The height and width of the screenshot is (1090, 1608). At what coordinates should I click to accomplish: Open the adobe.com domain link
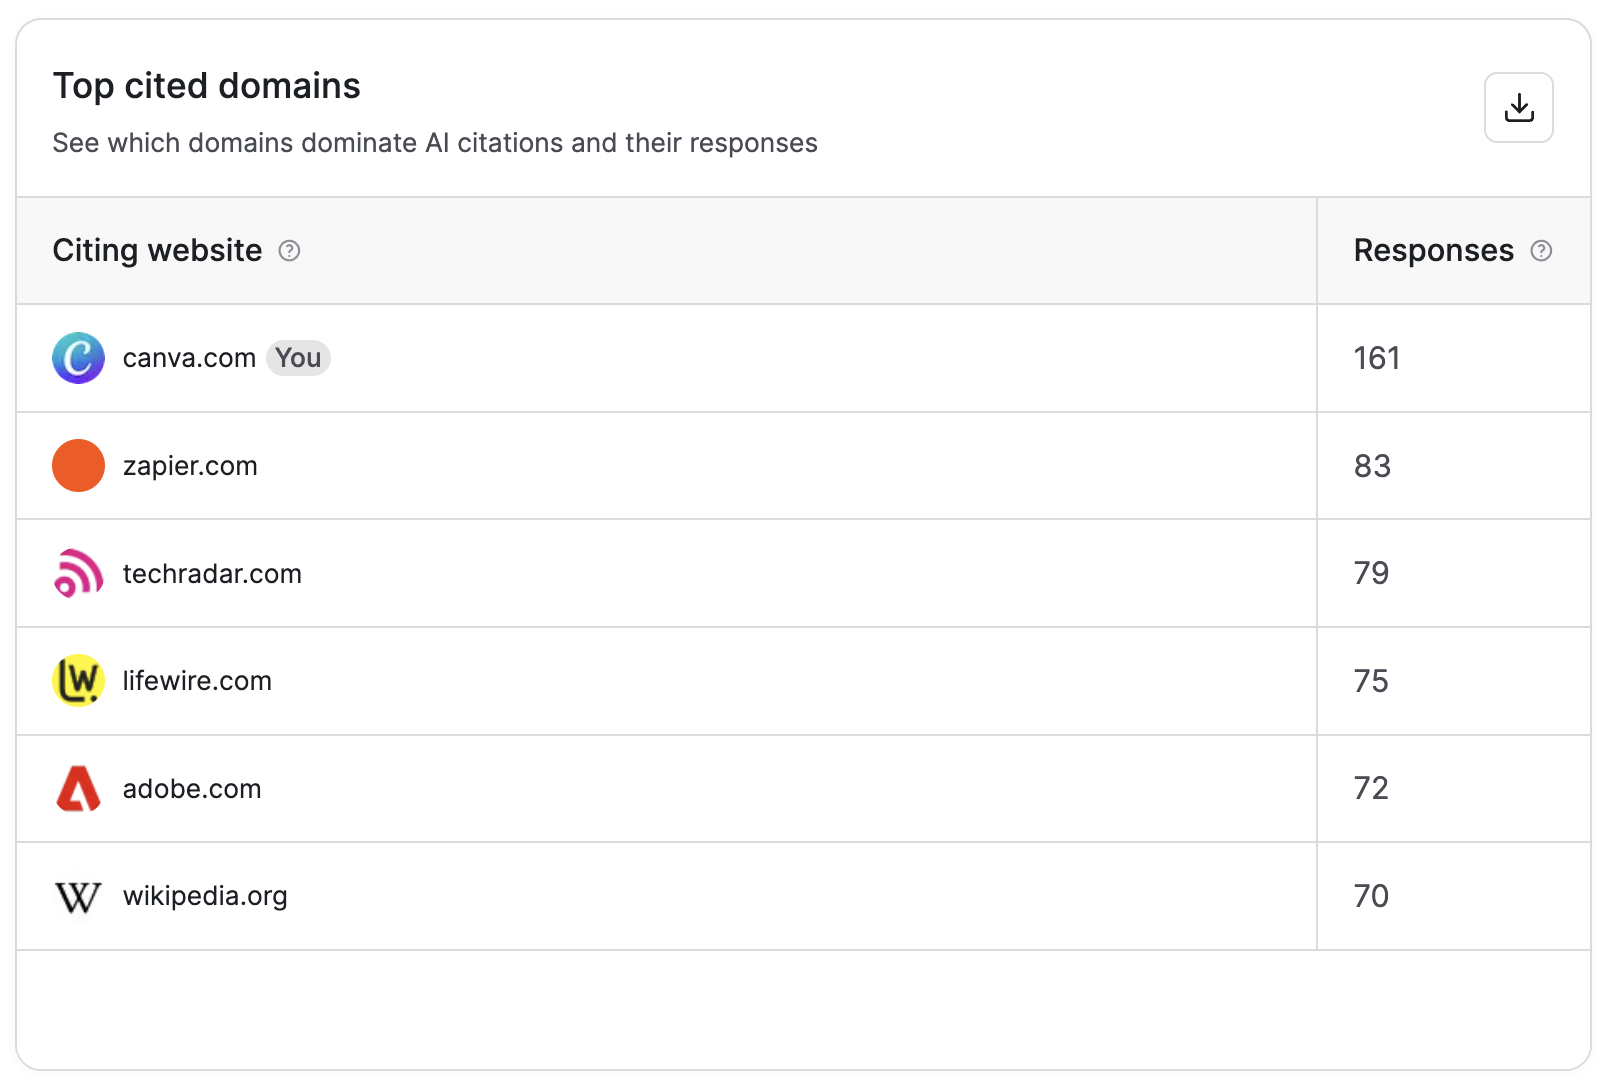coord(192,789)
